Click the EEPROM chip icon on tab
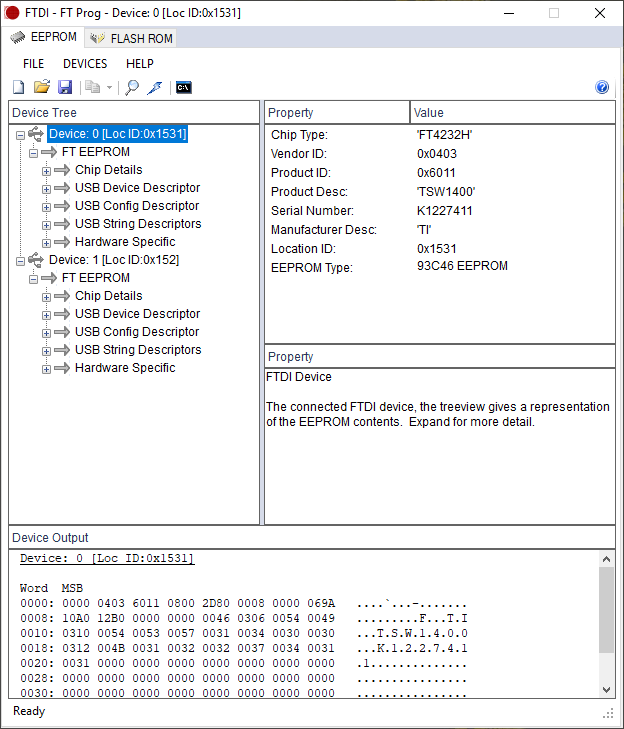The width and height of the screenshot is (624, 729). (18, 37)
